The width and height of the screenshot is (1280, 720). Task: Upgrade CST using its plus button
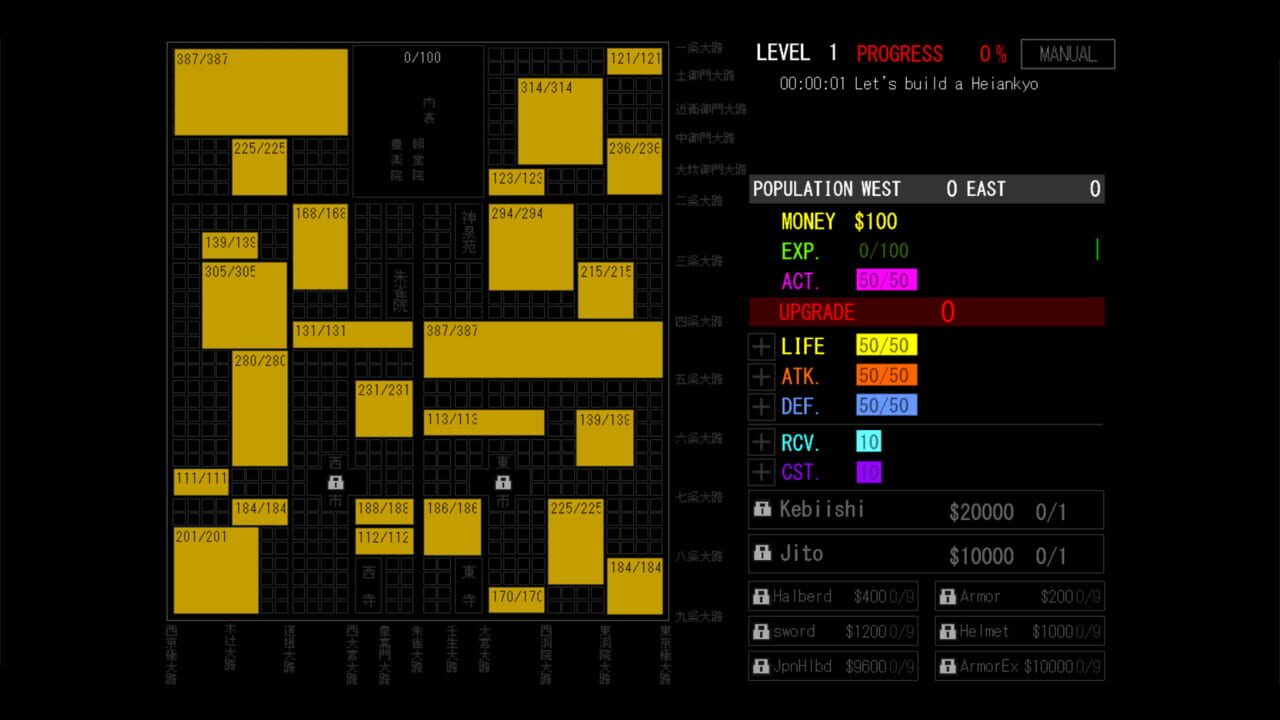pyautogui.click(x=762, y=472)
